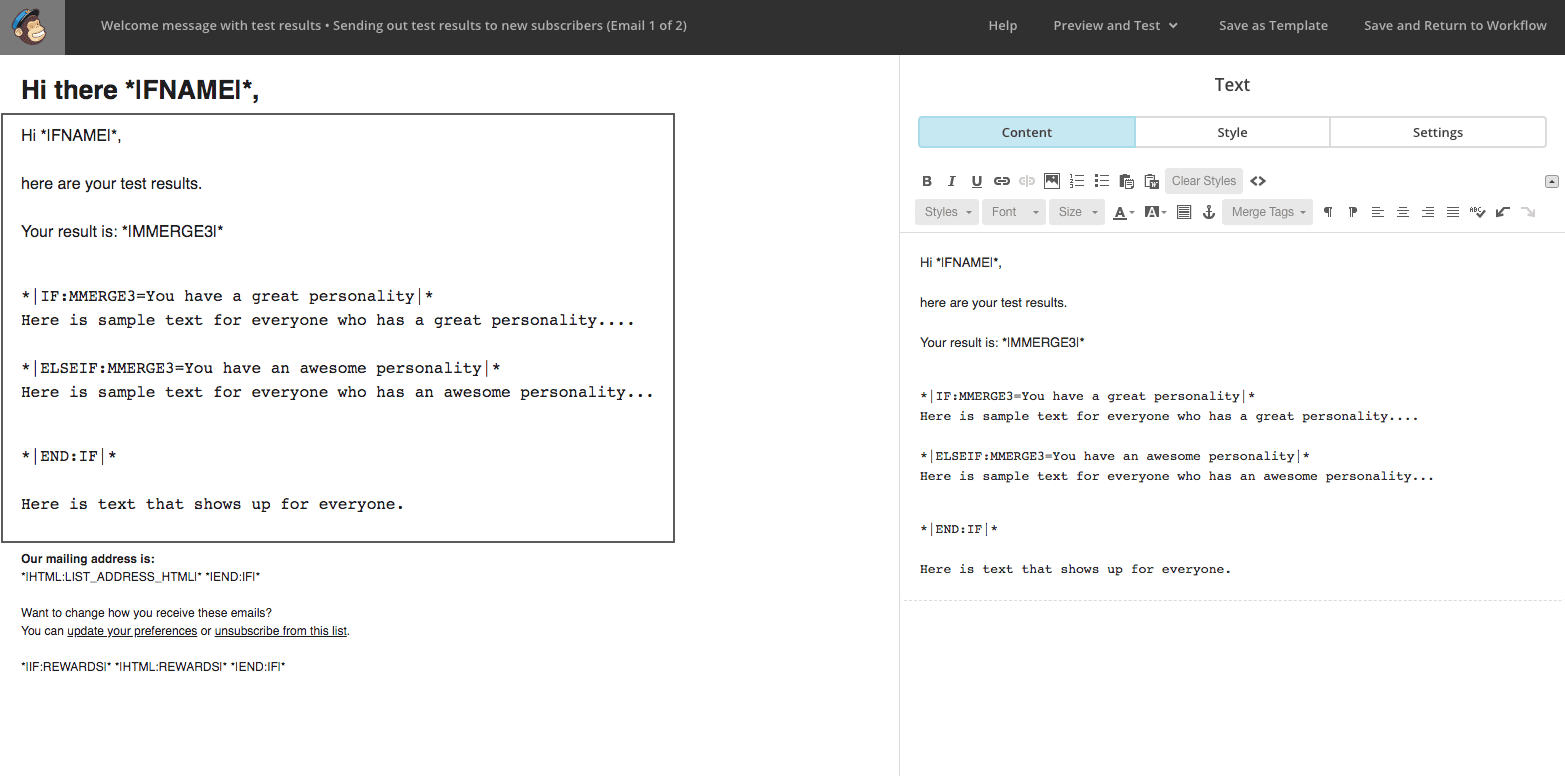The image size is (1565, 776).
Task: Apply italic formatting
Action: pos(952,181)
